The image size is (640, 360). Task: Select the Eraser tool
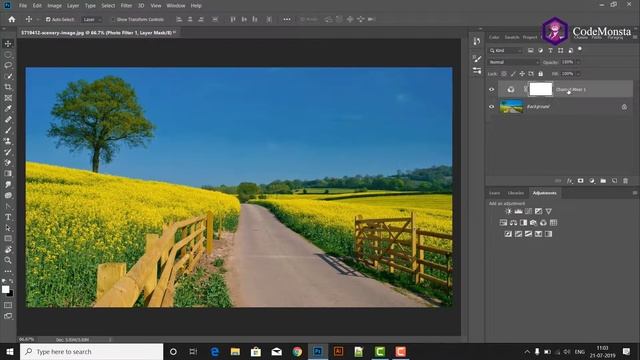coord(8,163)
